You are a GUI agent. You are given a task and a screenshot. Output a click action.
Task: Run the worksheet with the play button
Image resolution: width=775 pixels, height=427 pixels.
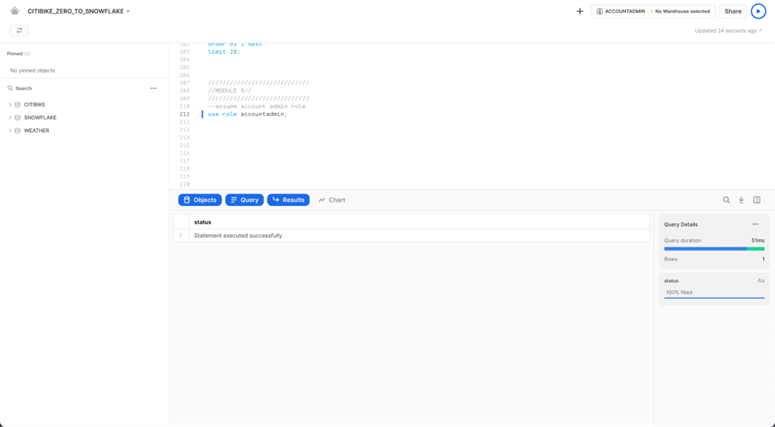tap(758, 11)
